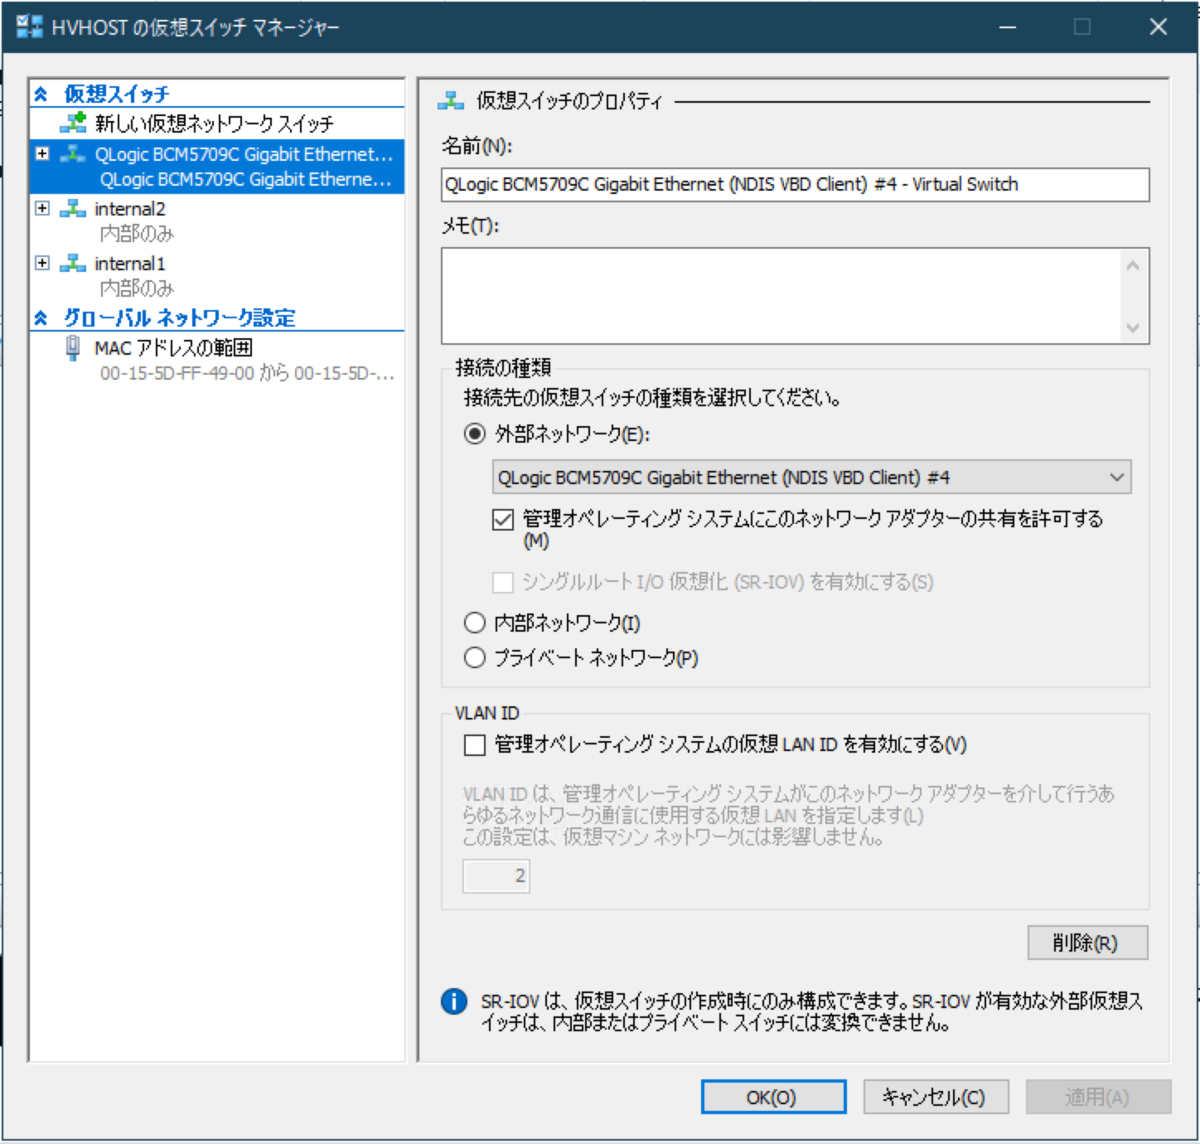
Task: Close the Virtual Switch Manager window
Action: click(x=1158, y=27)
